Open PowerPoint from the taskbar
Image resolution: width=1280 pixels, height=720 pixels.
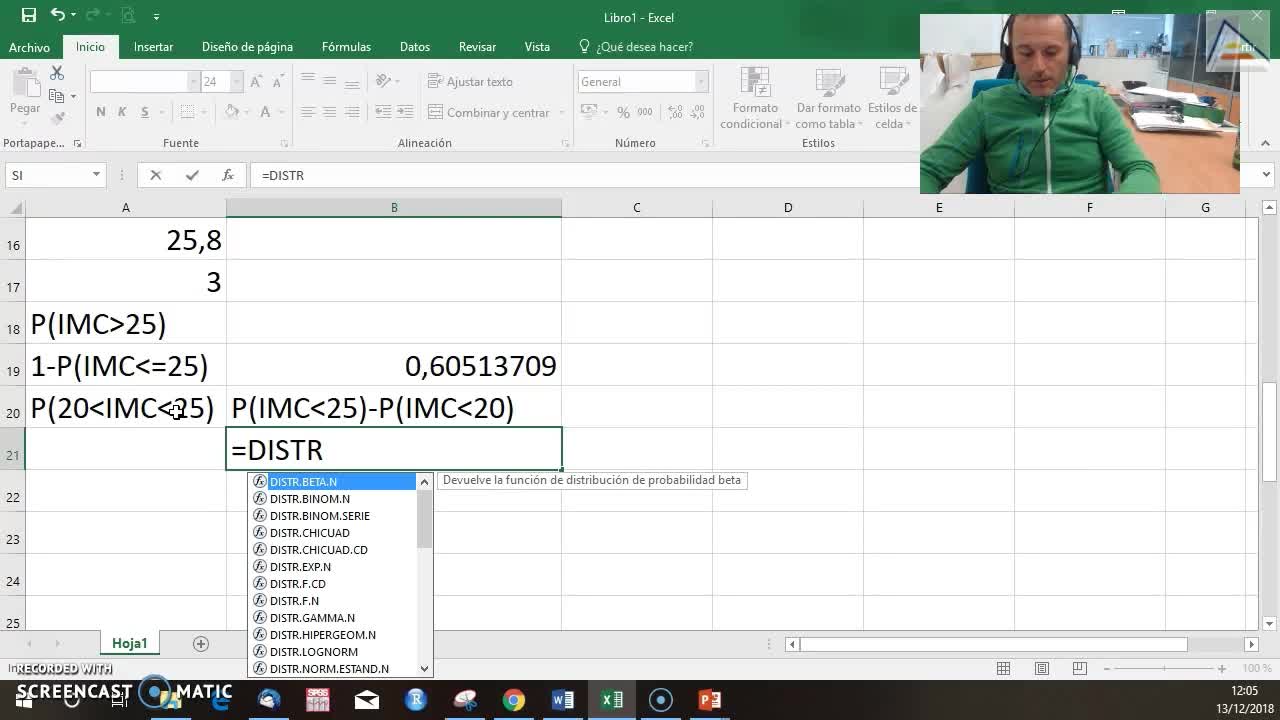[x=709, y=700]
